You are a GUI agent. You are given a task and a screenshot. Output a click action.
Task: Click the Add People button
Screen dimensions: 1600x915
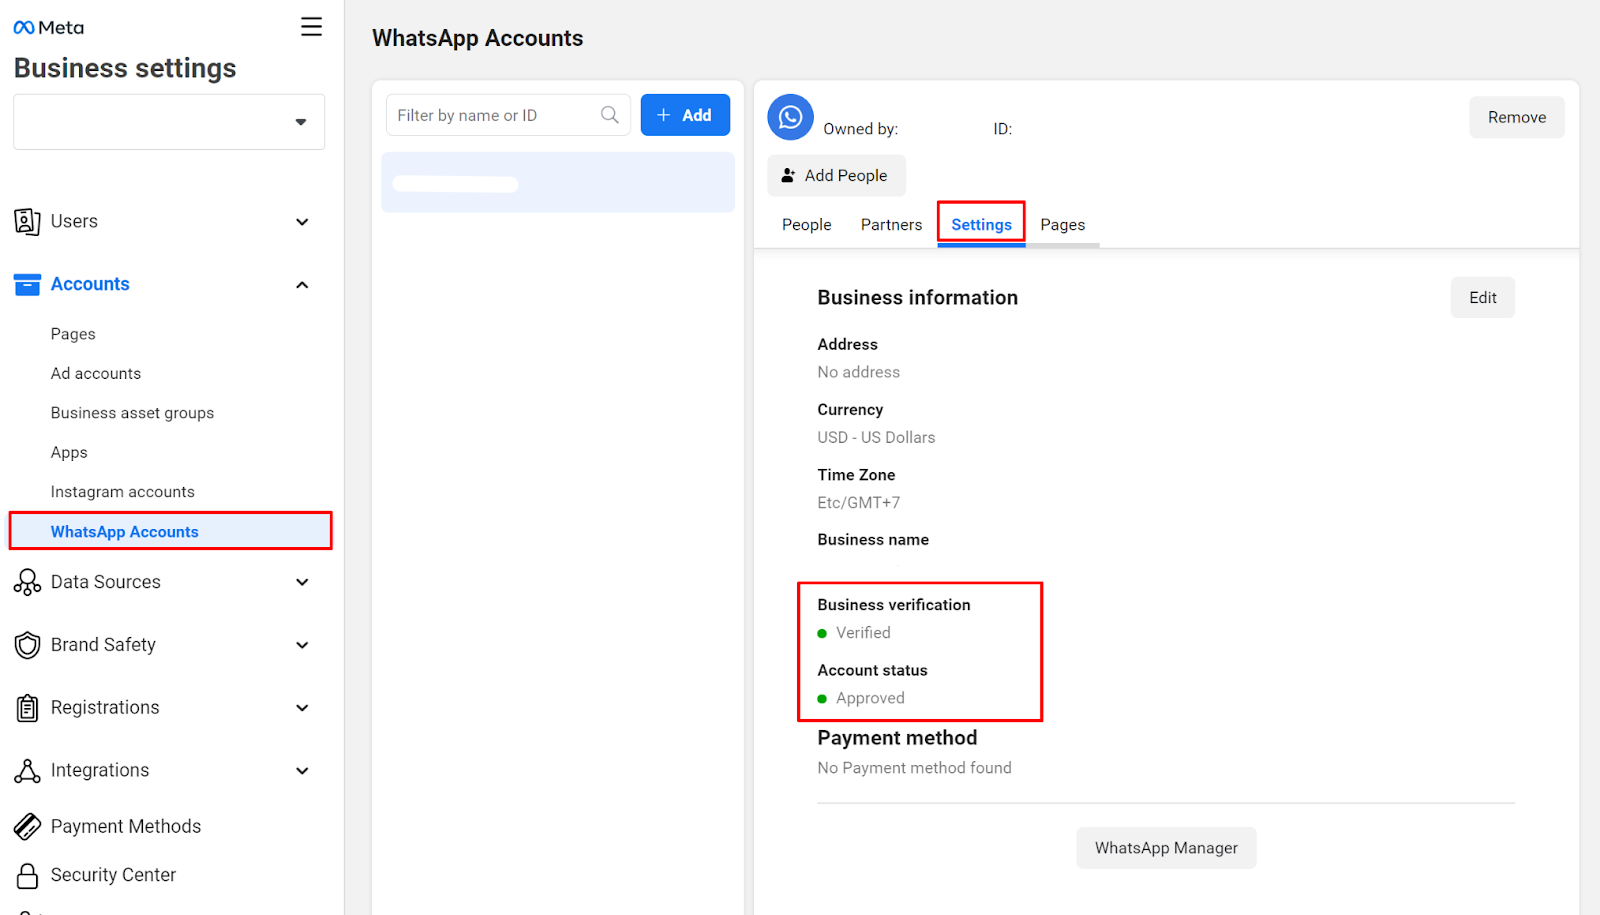point(836,175)
